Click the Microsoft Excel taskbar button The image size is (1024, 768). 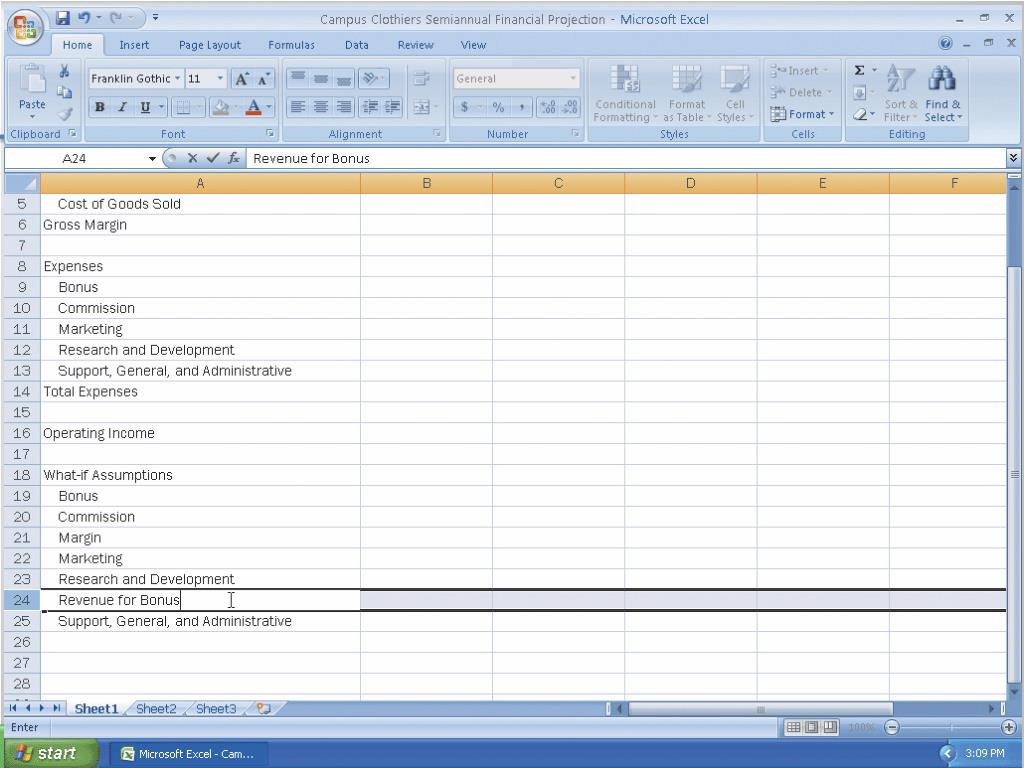189,754
